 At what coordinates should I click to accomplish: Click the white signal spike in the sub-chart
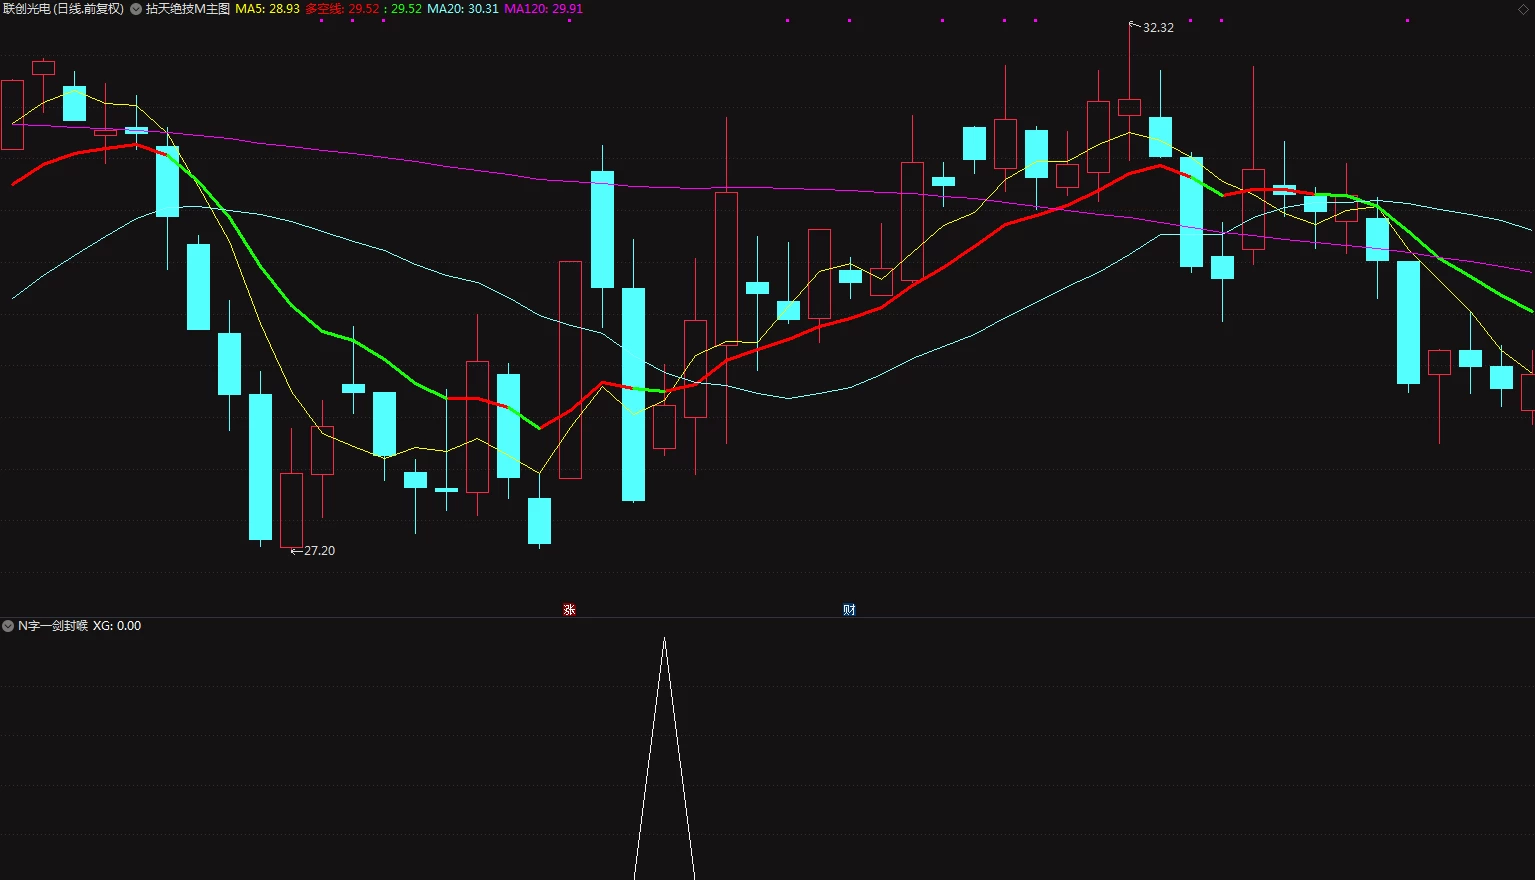[664, 758]
